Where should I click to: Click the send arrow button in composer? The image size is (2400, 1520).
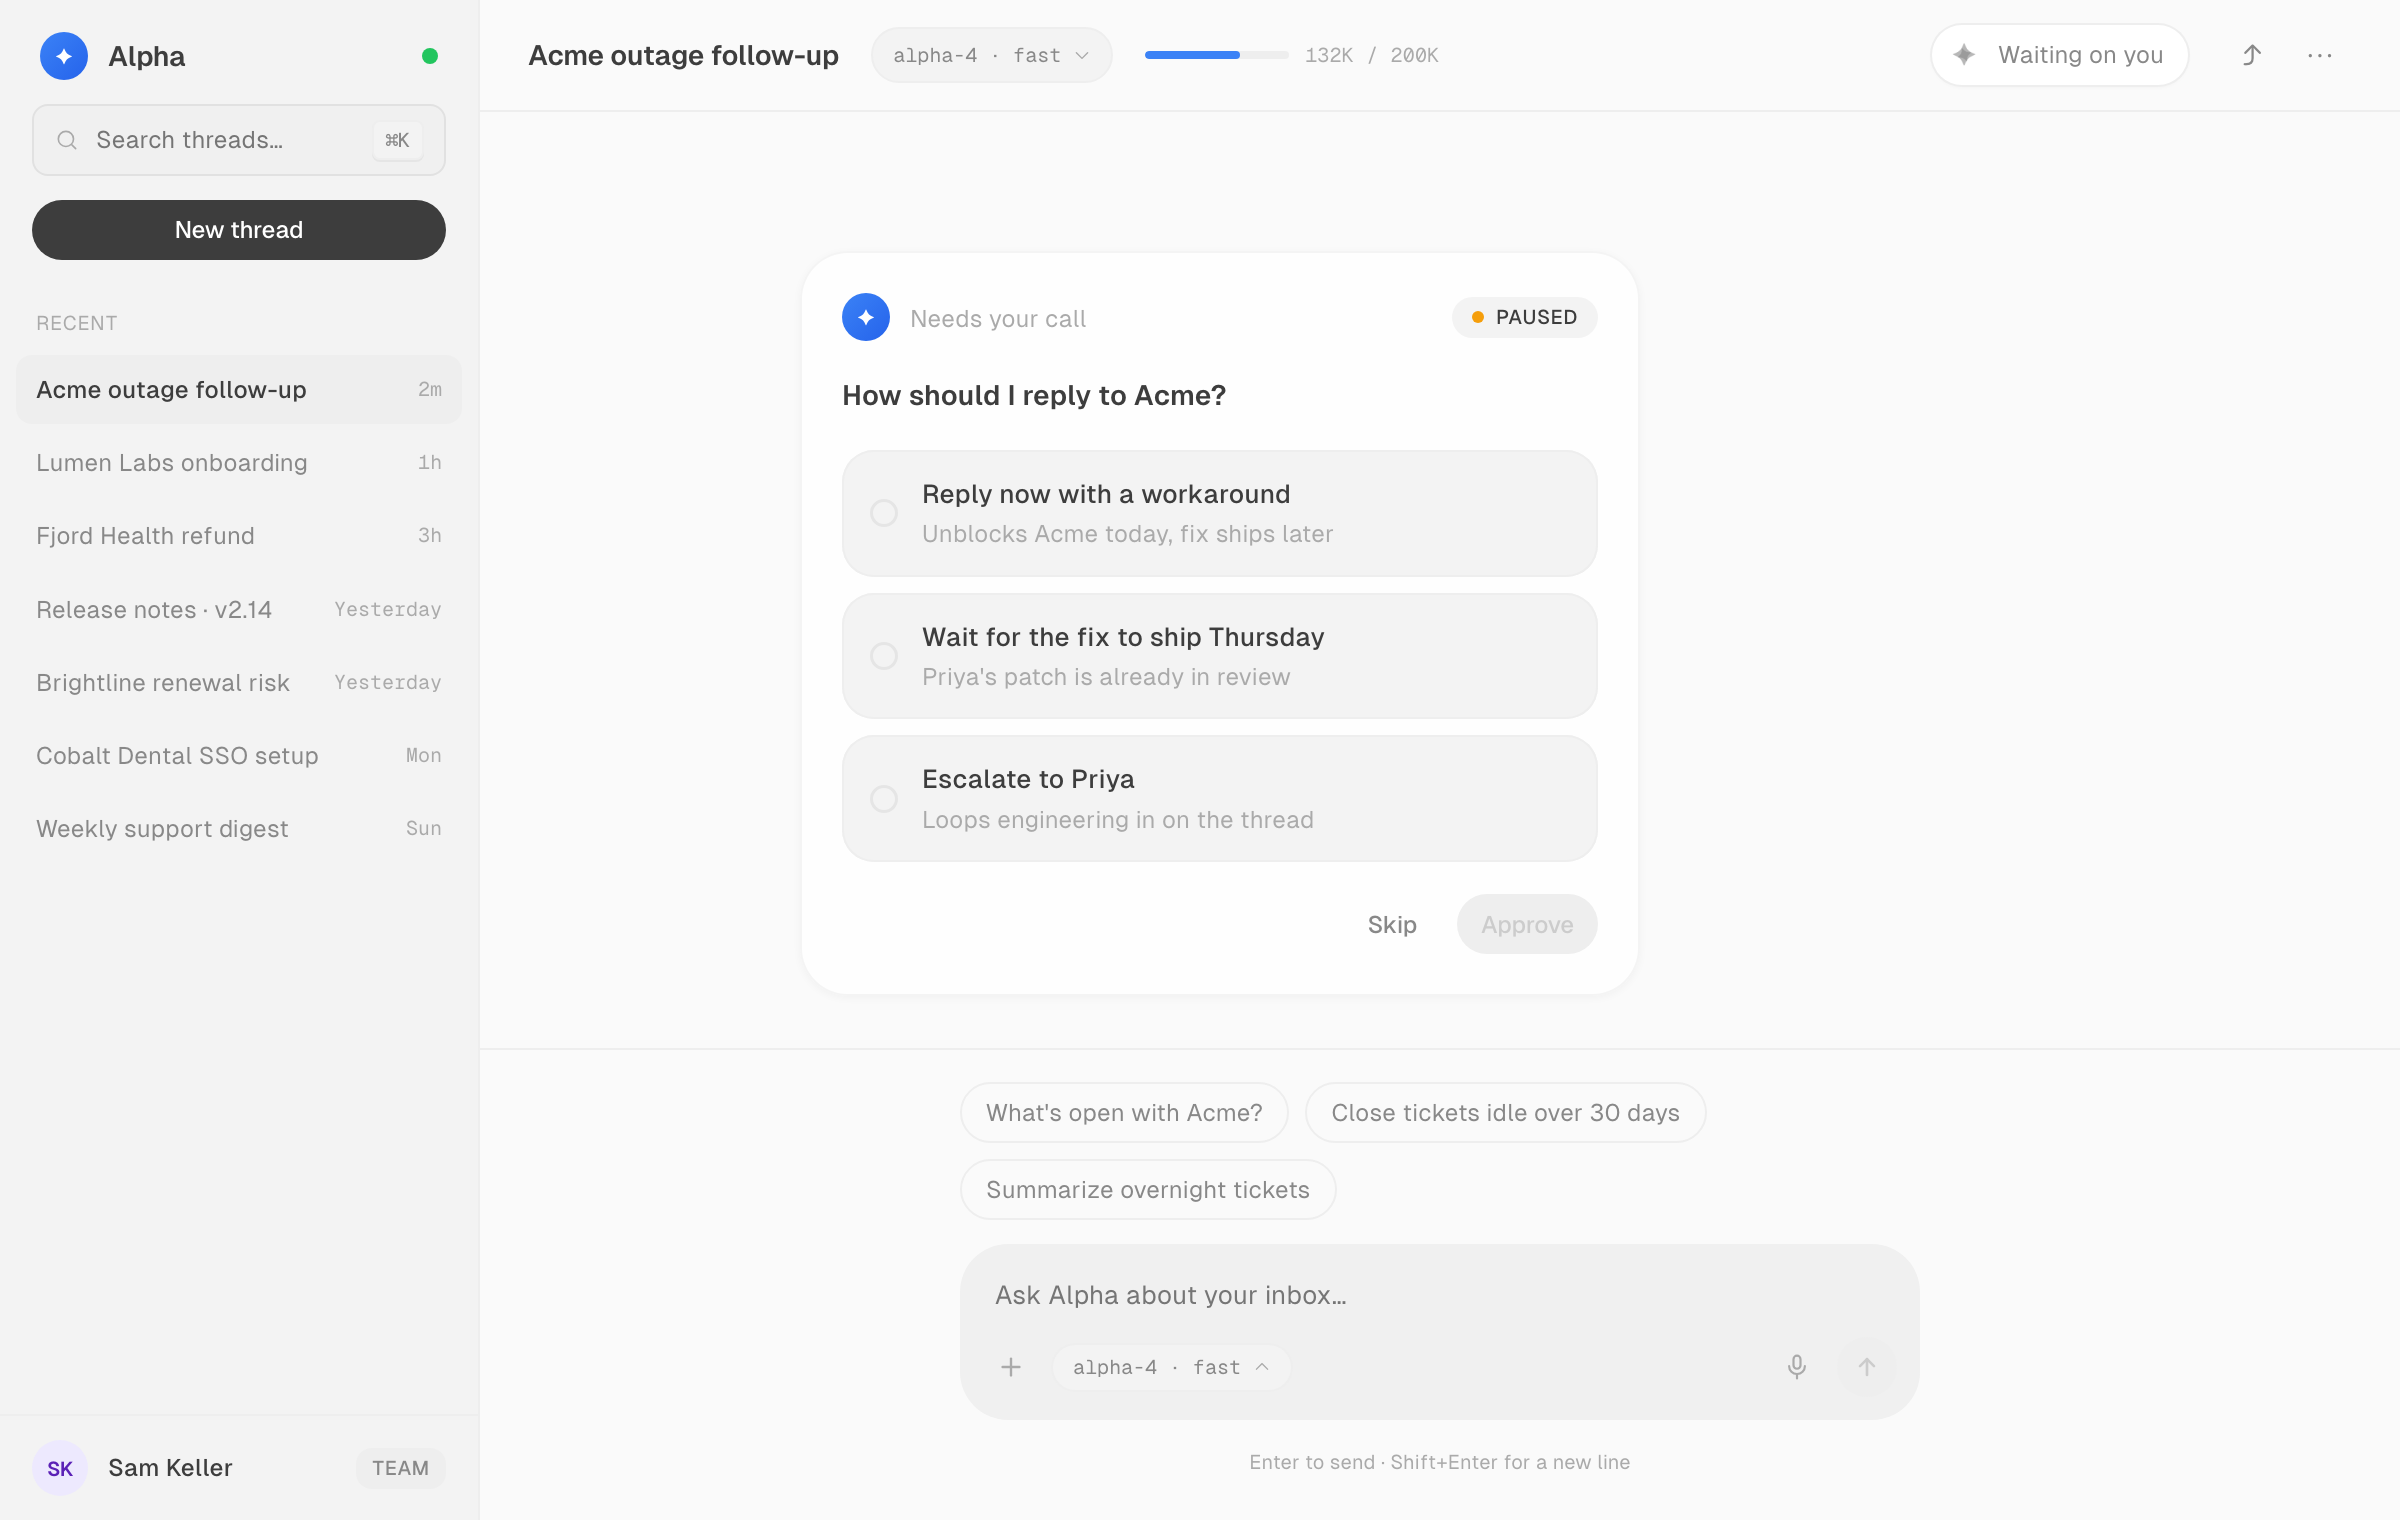click(1867, 1367)
